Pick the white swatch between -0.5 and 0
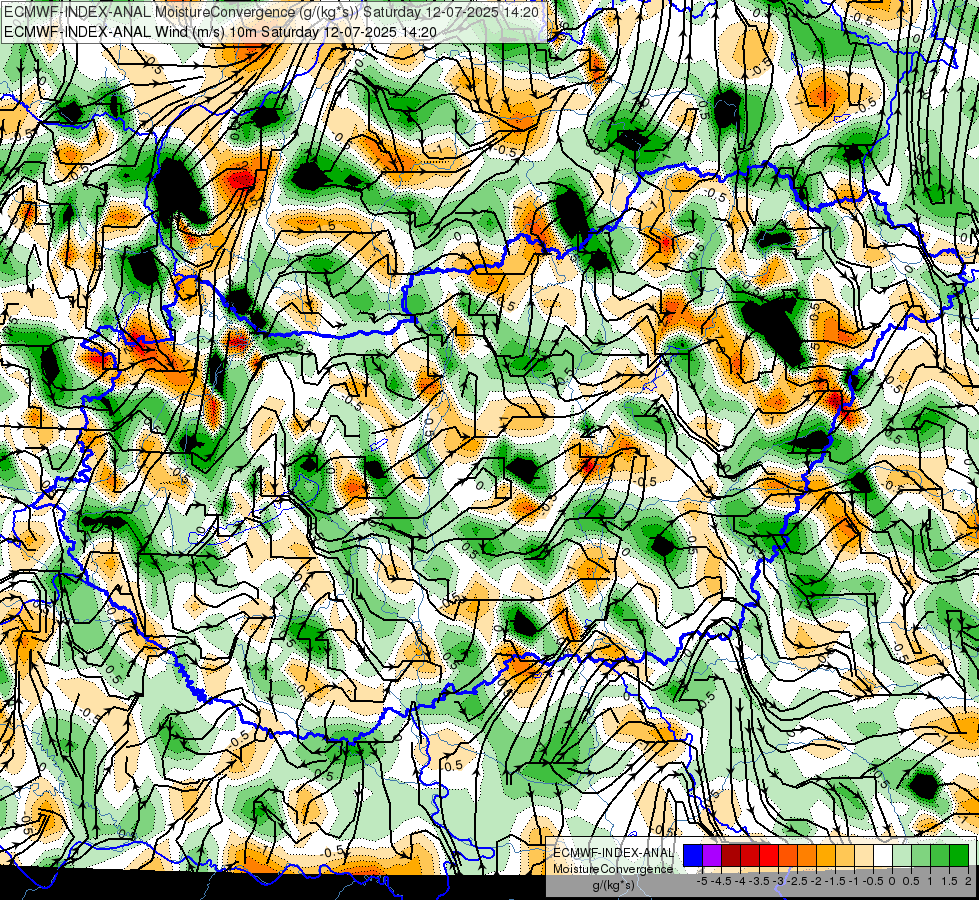Screen dimensions: 979x900 pyautogui.click(x=882, y=855)
